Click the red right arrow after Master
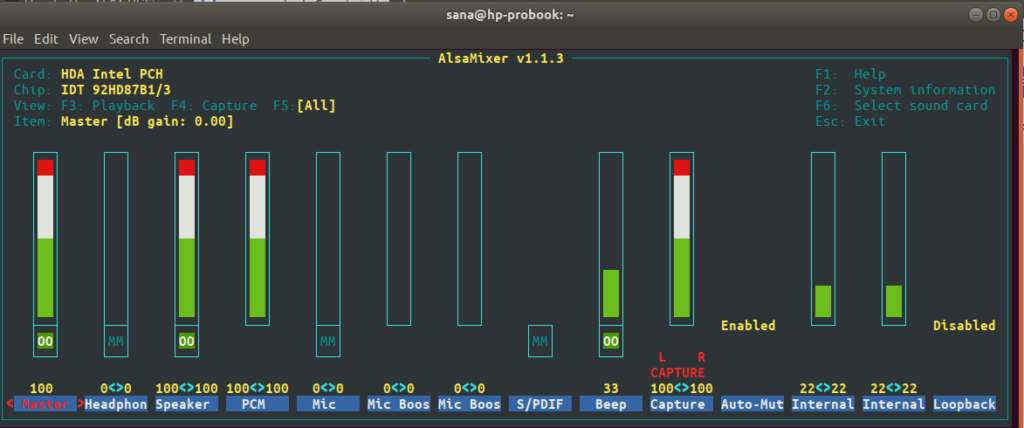Viewport: 1024px width, 428px height. [x=81, y=404]
